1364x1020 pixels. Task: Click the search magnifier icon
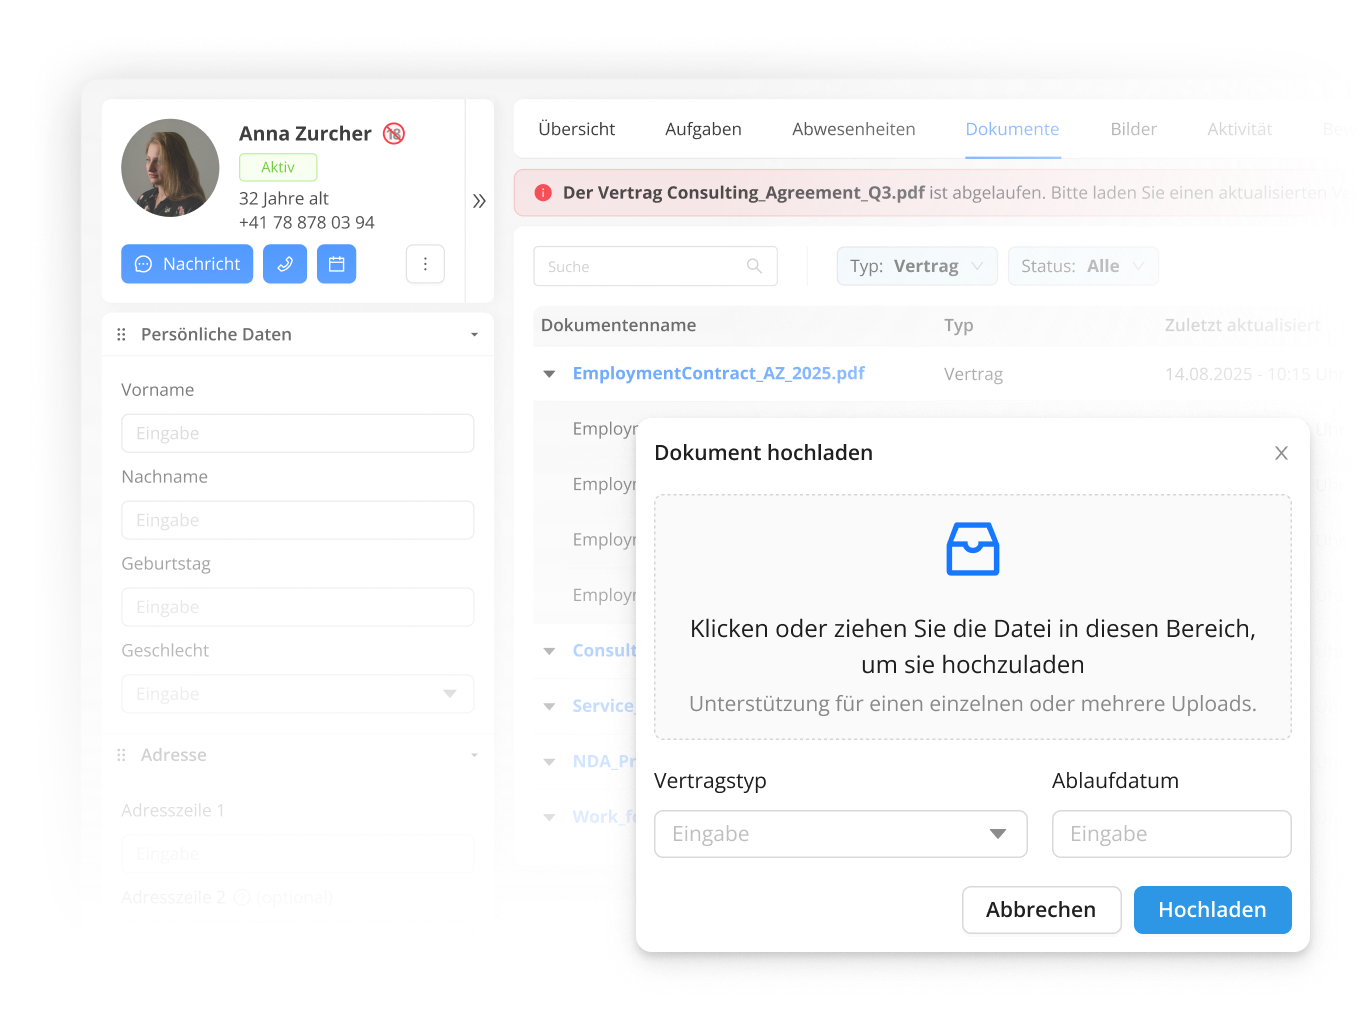click(x=754, y=266)
